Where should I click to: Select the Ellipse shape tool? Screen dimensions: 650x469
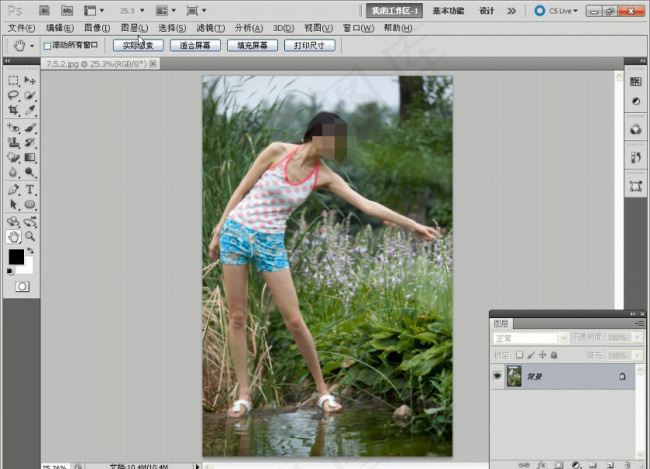pos(30,204)
